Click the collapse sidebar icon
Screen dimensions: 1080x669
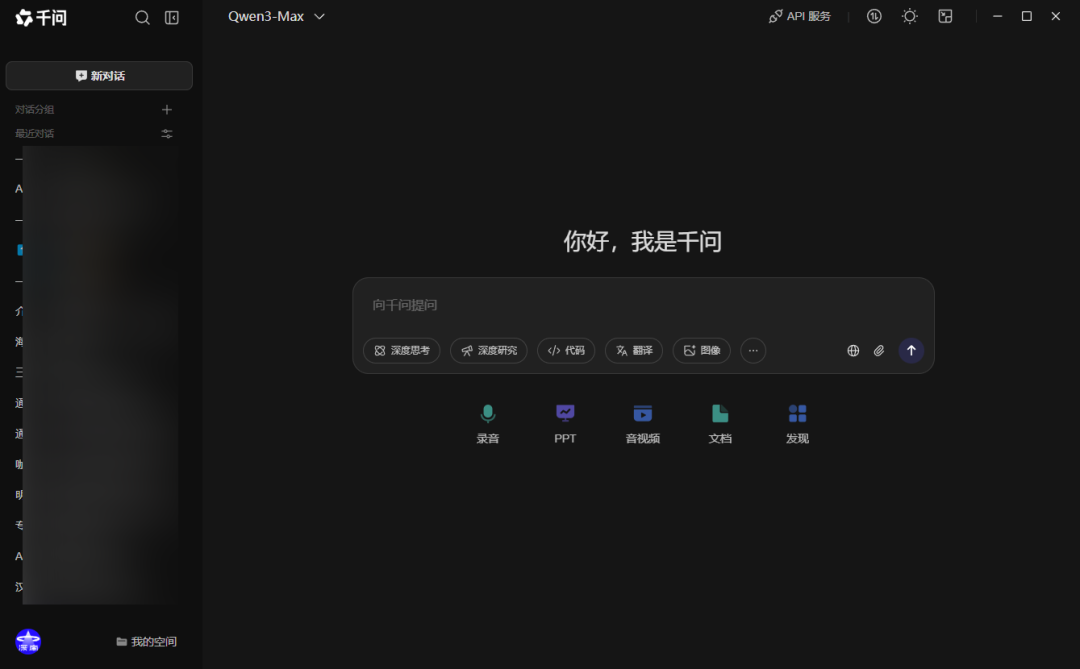(172, 17)
